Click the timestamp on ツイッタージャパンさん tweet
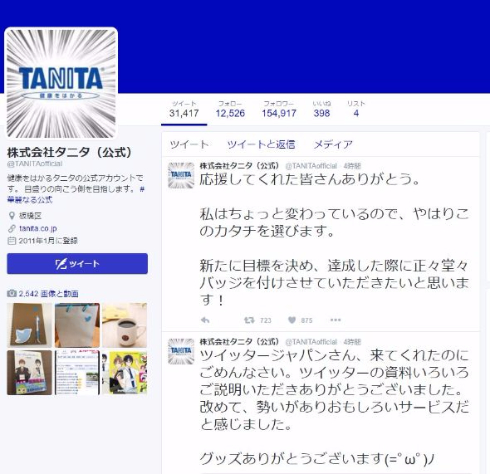Image resolution: width=490 pixels, height=474 pixels. click(x=352, y=342)
